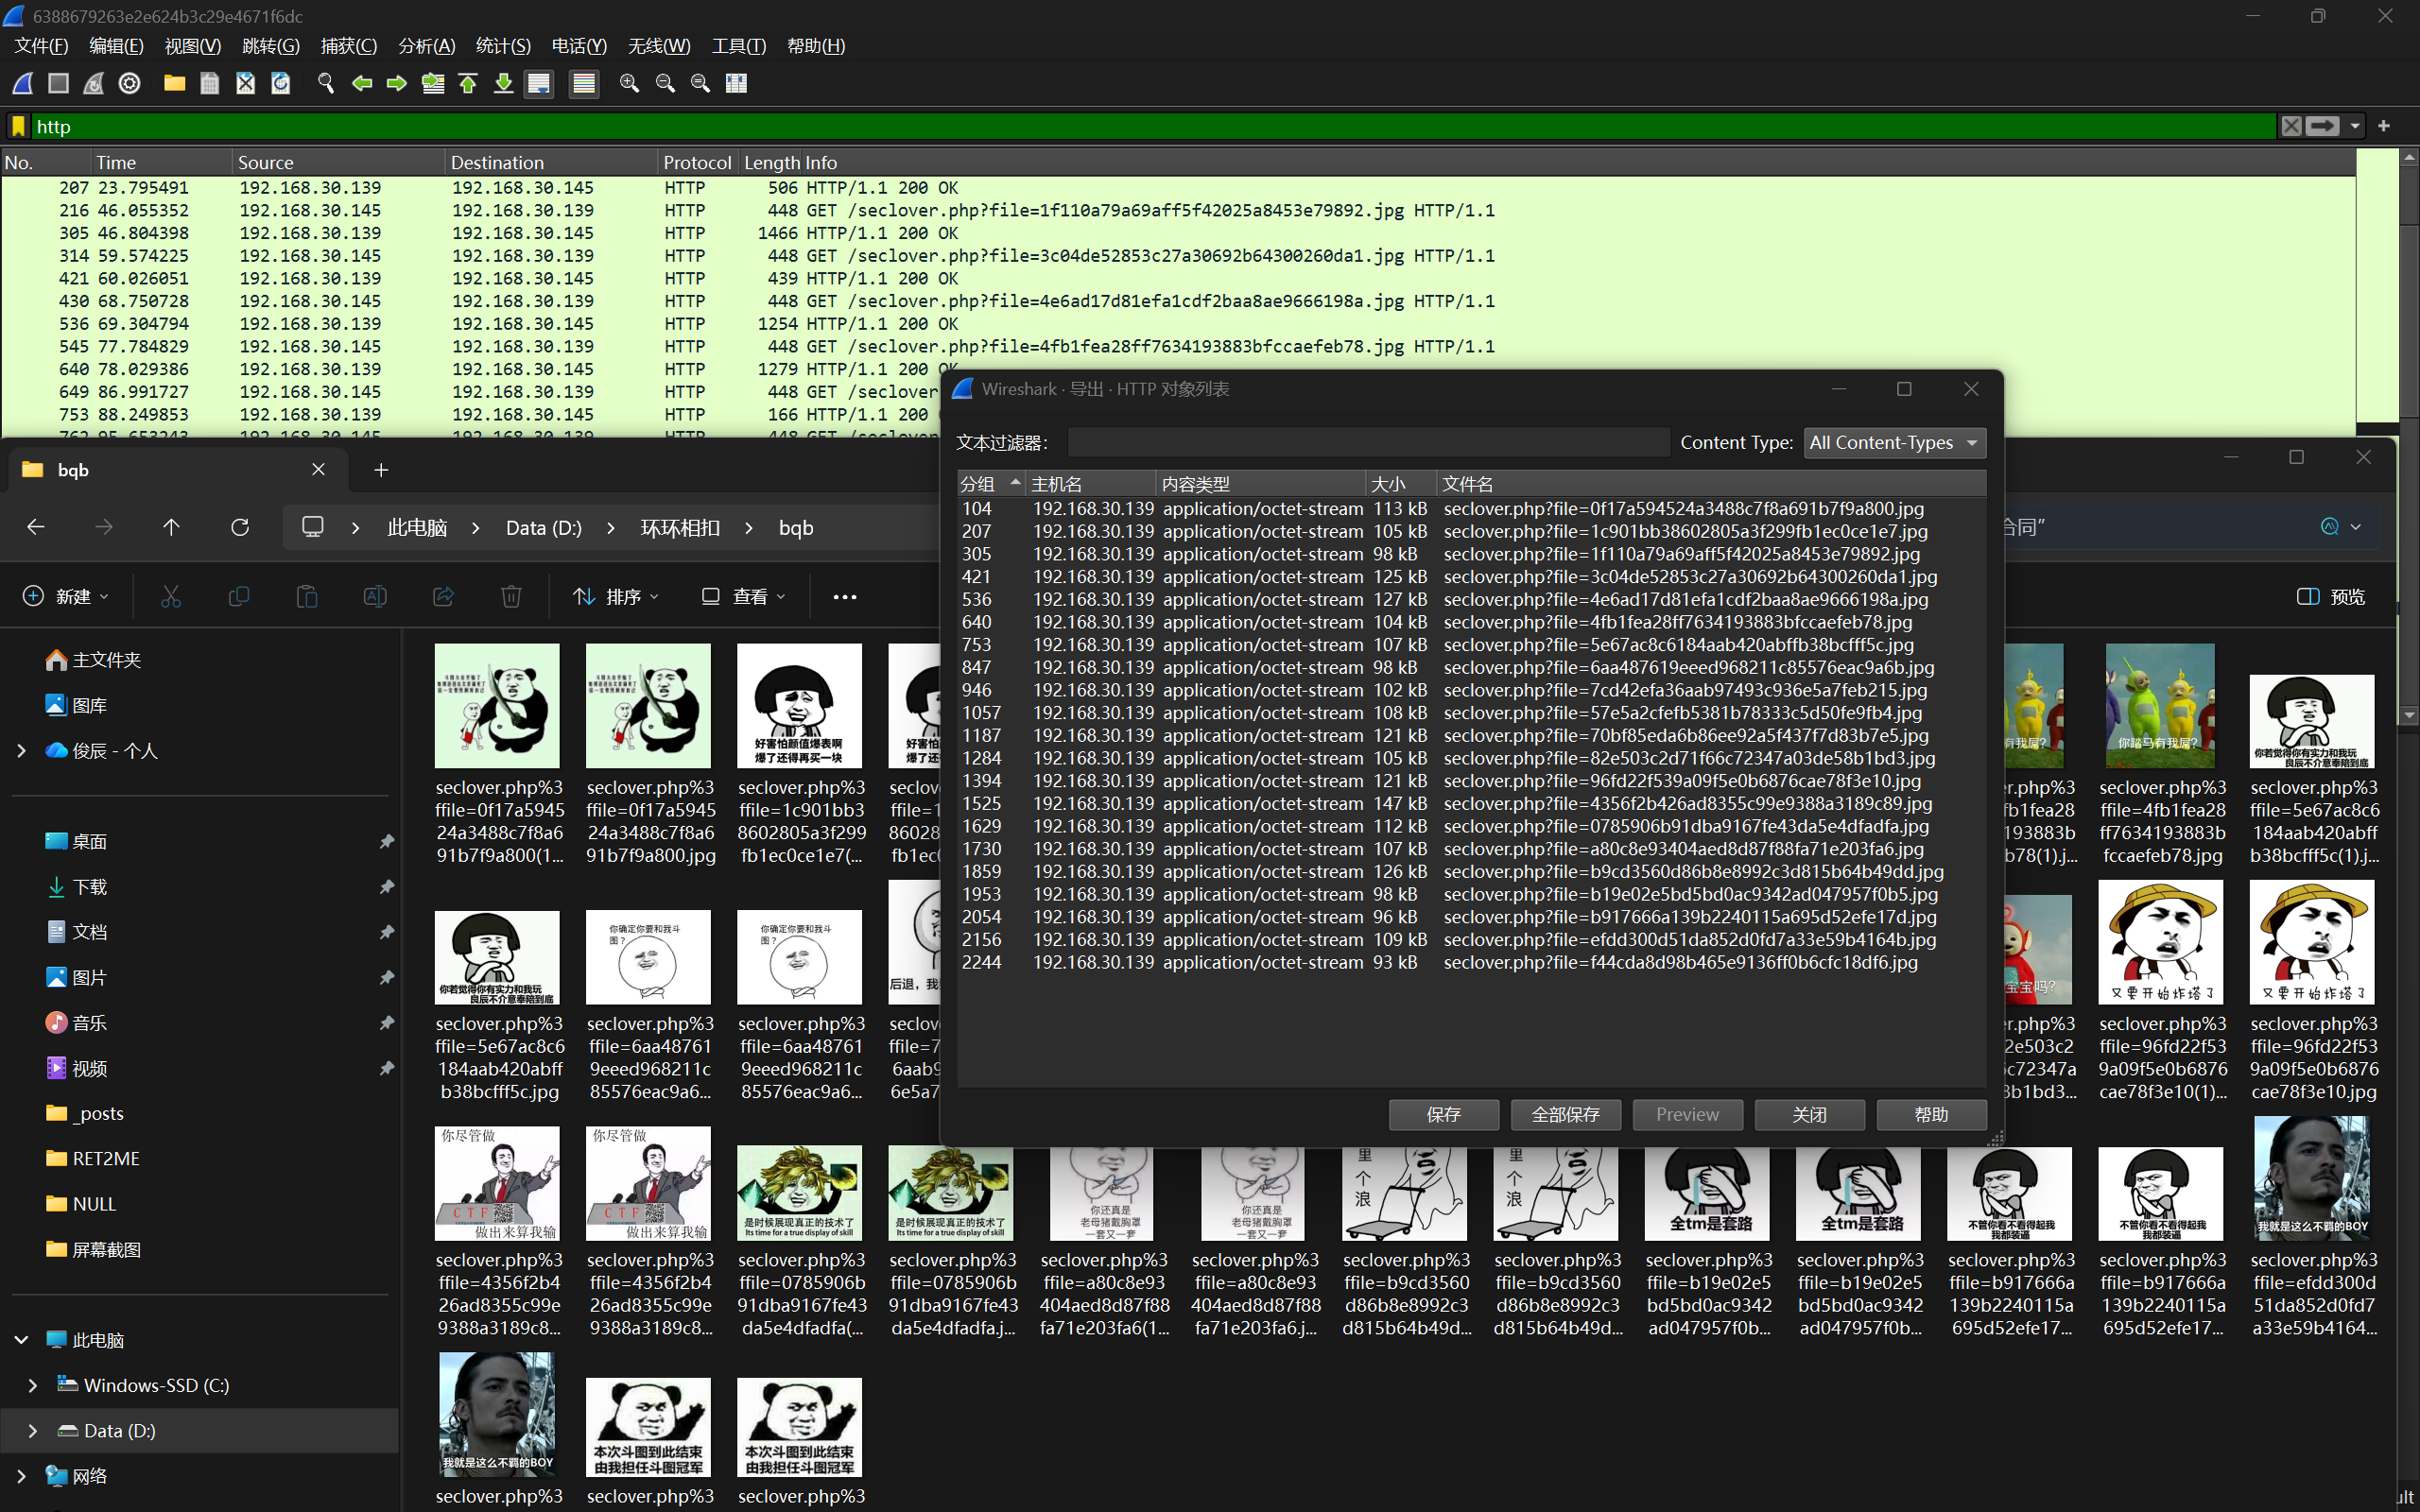Open the capture options gear icon

coord(129,84)
